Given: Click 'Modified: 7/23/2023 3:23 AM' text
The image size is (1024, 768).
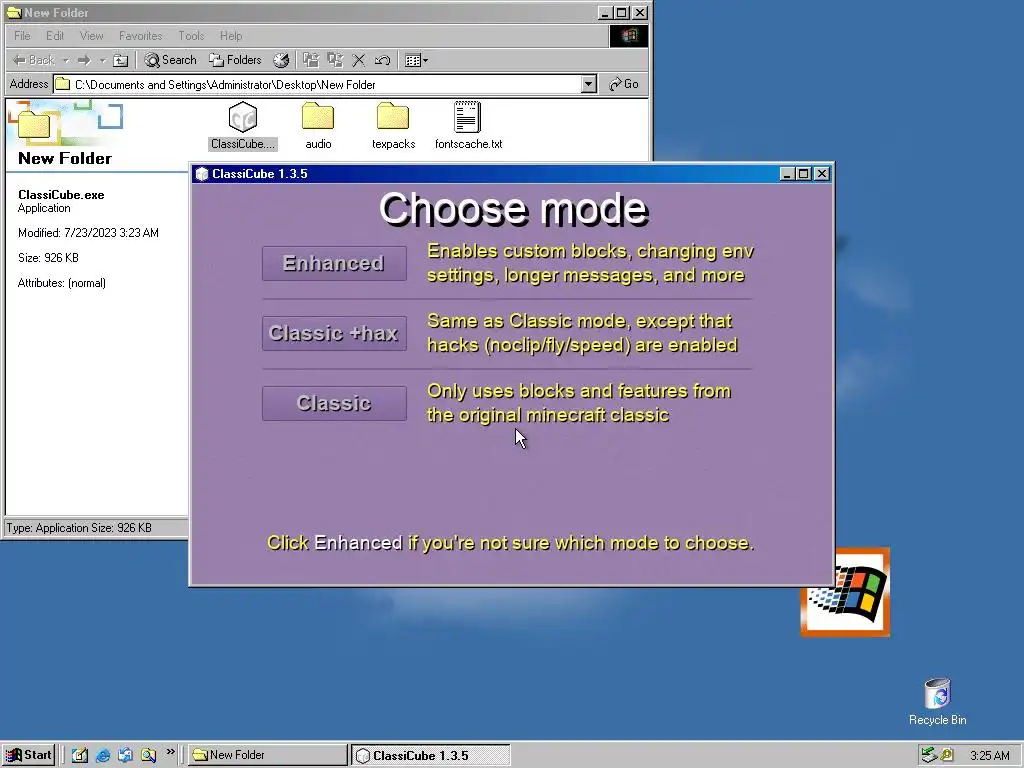Looking at the screenshot, I should coord(88,232).
